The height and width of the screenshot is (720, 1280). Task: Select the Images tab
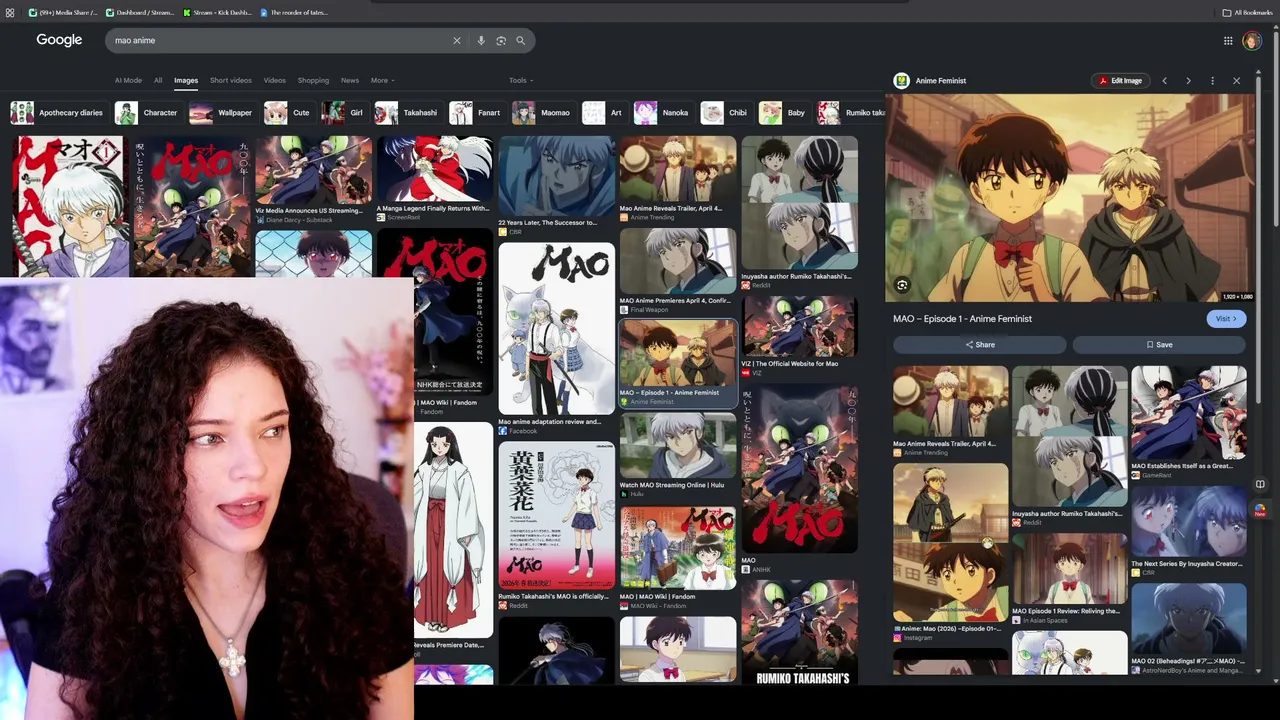point(186,81)
